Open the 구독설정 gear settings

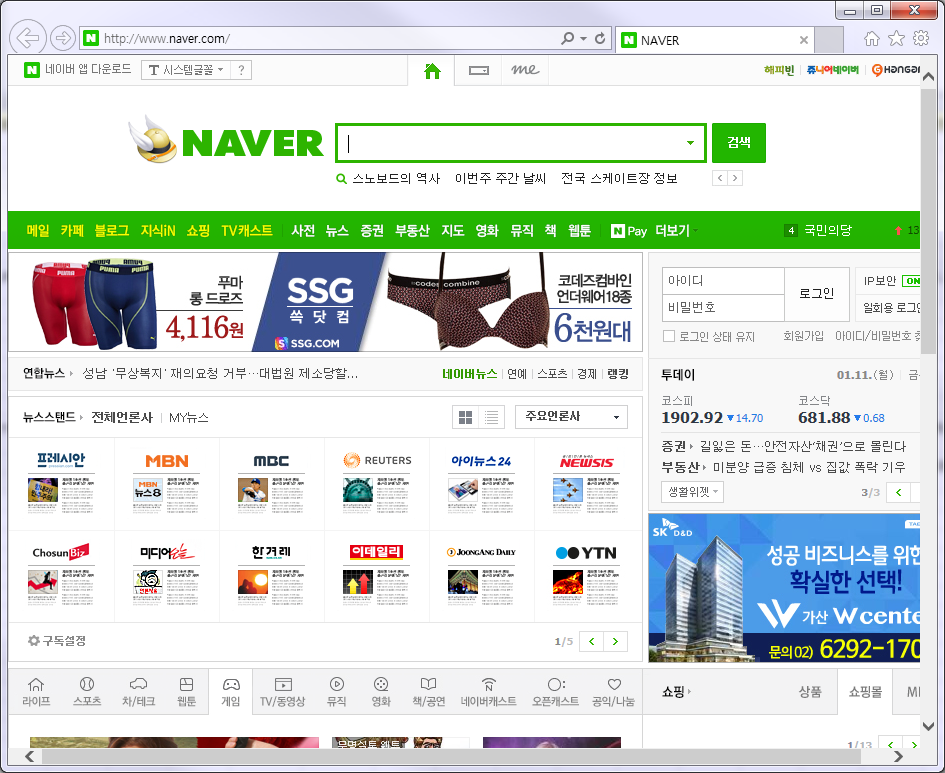click(57, 640)
